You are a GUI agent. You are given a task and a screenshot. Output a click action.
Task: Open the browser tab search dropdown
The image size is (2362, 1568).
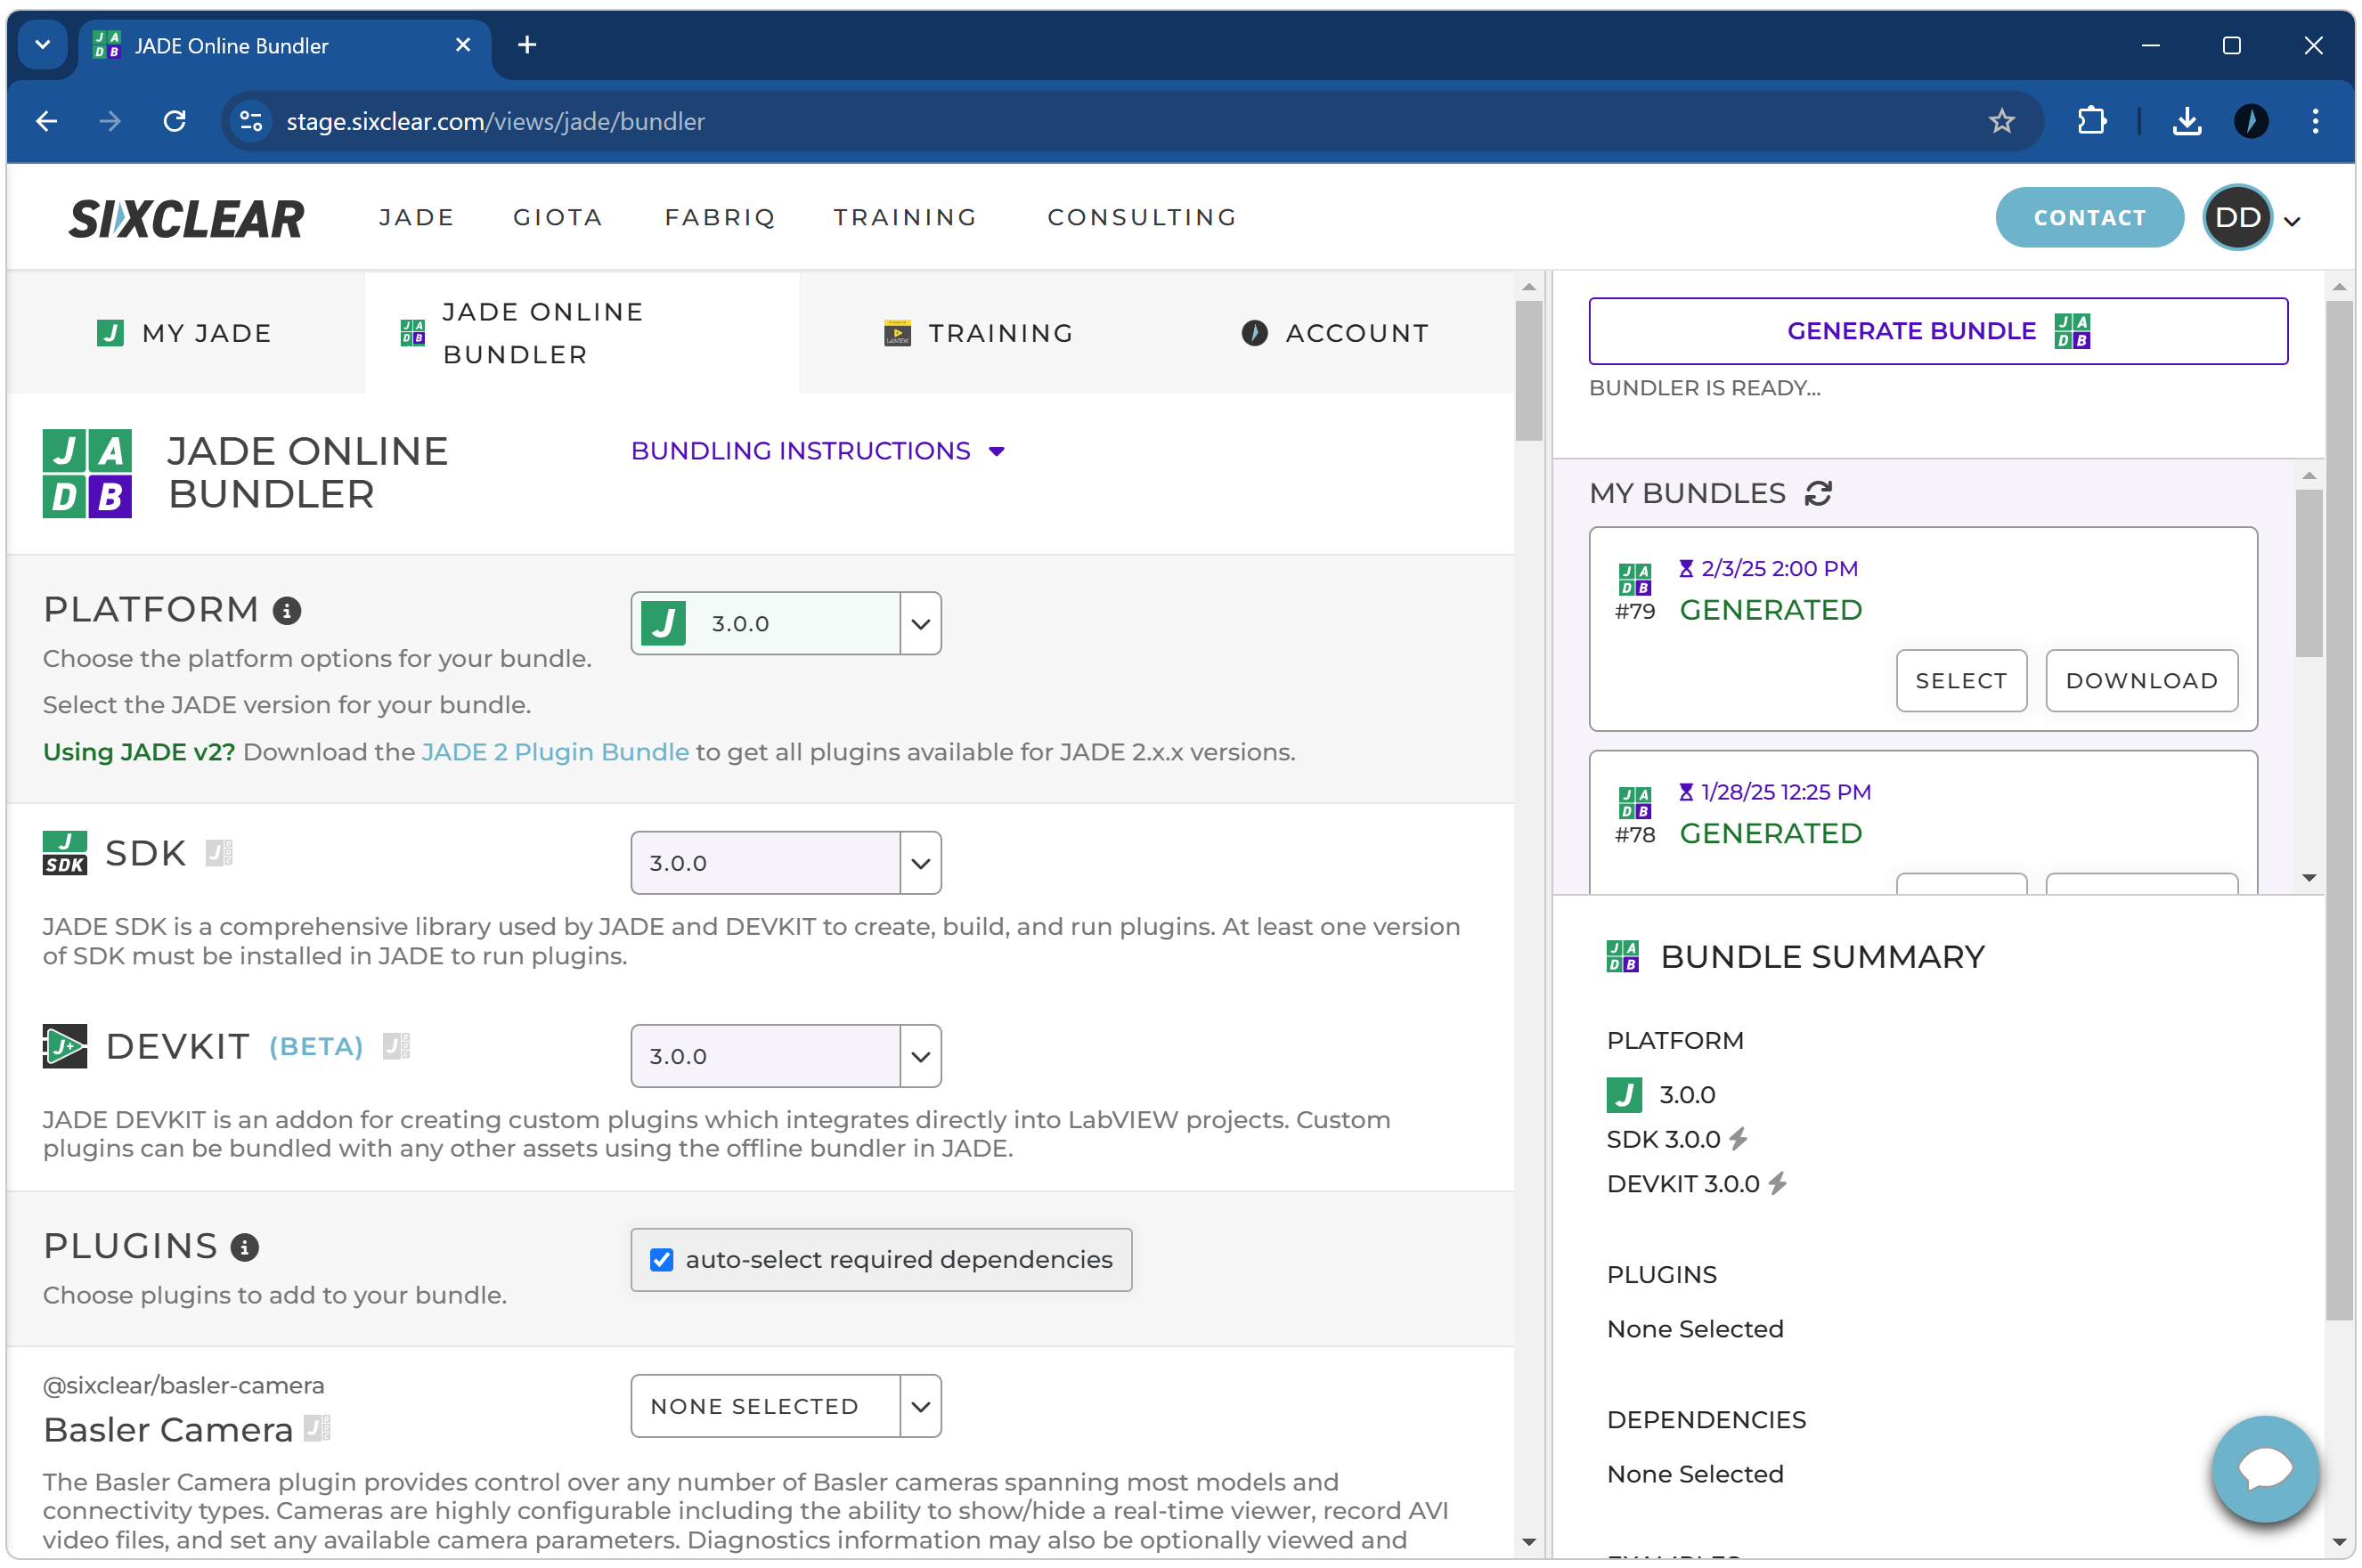pos(42,45)
